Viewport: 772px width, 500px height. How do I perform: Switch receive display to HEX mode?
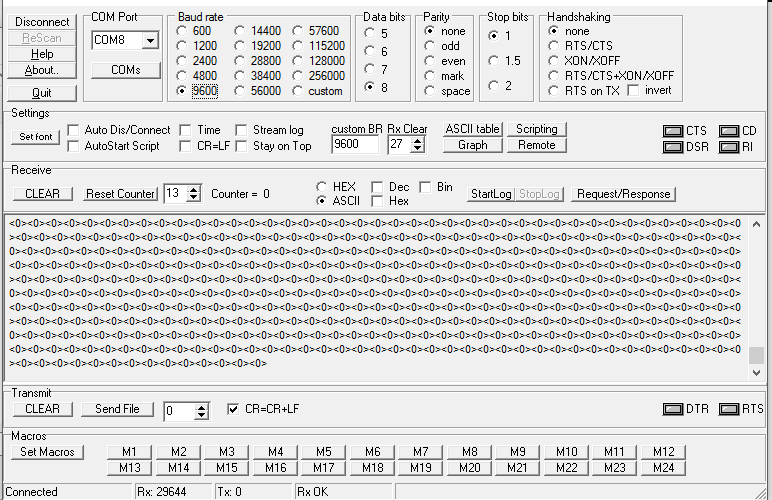321,187
